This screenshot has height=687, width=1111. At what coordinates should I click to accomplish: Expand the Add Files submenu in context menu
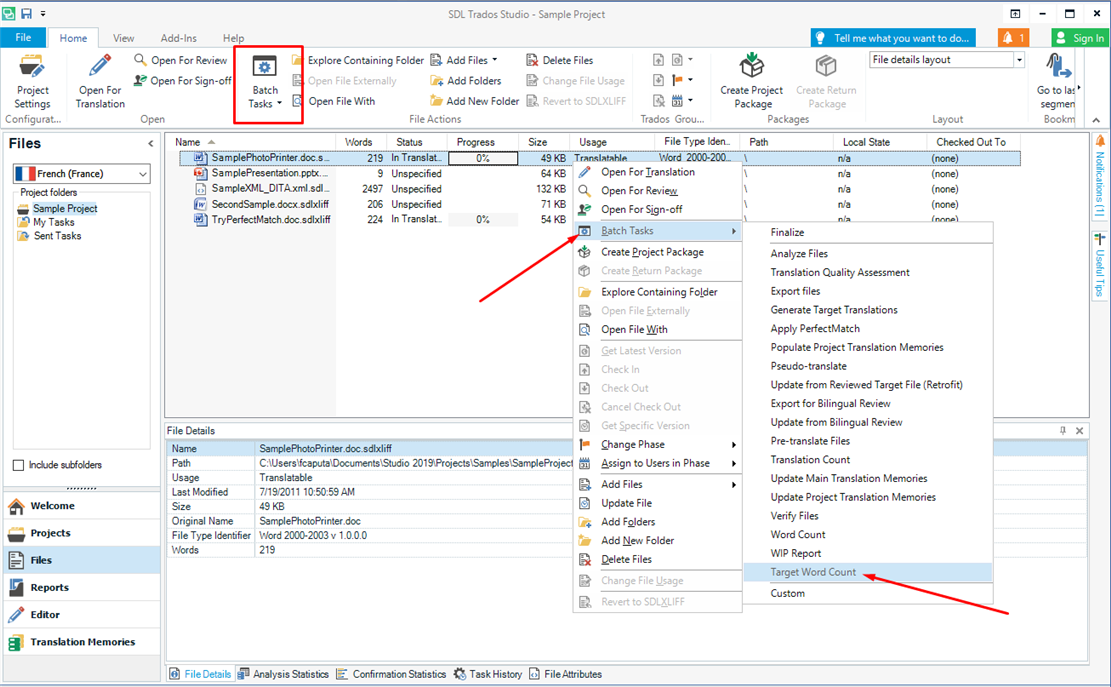pyautogui.click(x=658, y=484)
